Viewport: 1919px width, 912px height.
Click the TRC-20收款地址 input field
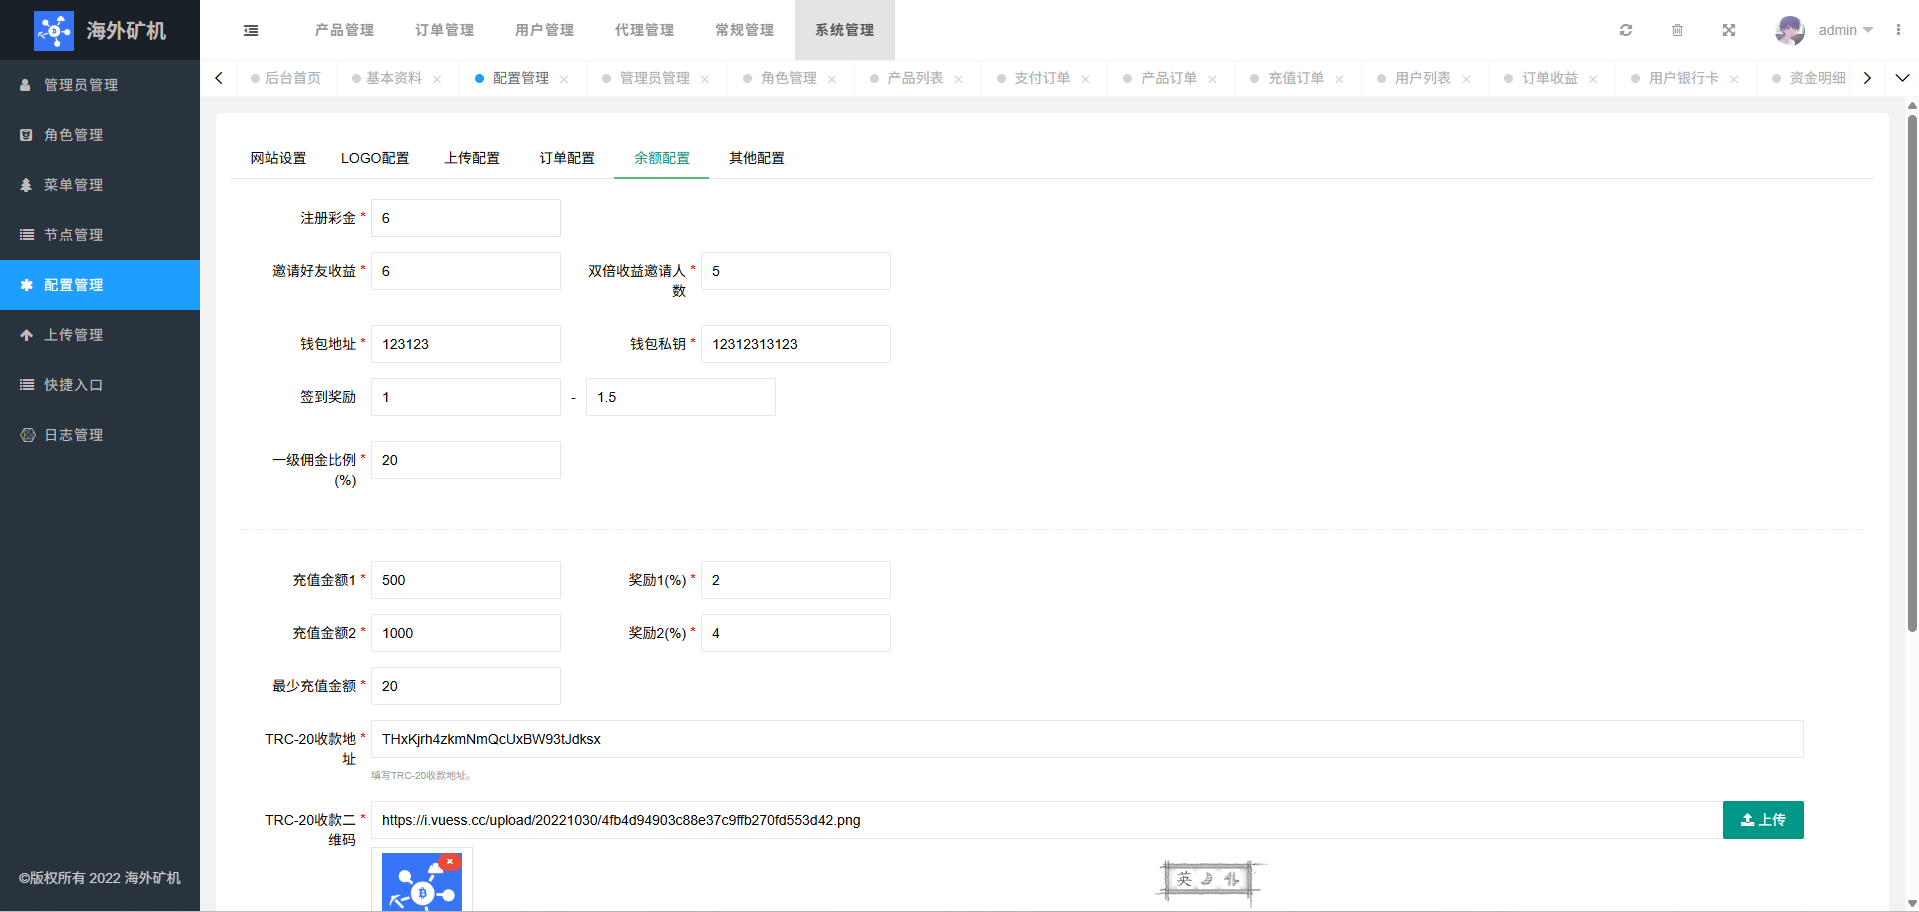(1086, 739)
